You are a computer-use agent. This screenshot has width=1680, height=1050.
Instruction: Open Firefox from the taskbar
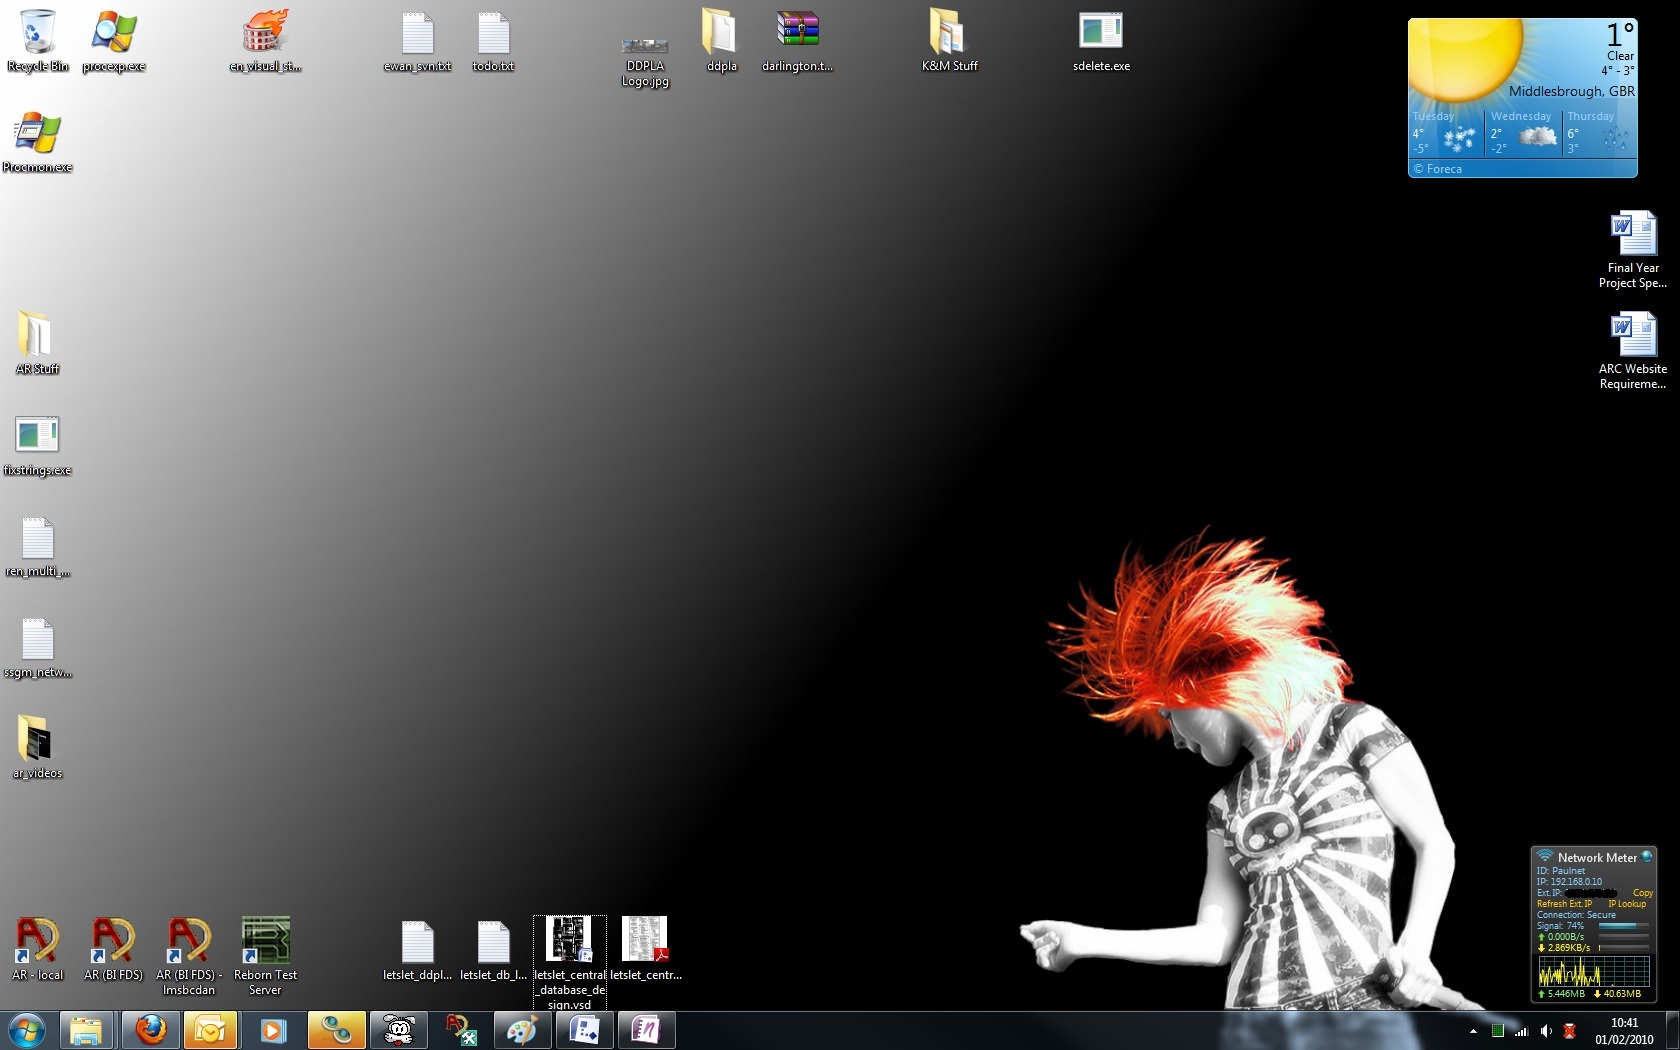pyautogui.click(x=151, y=1029)
